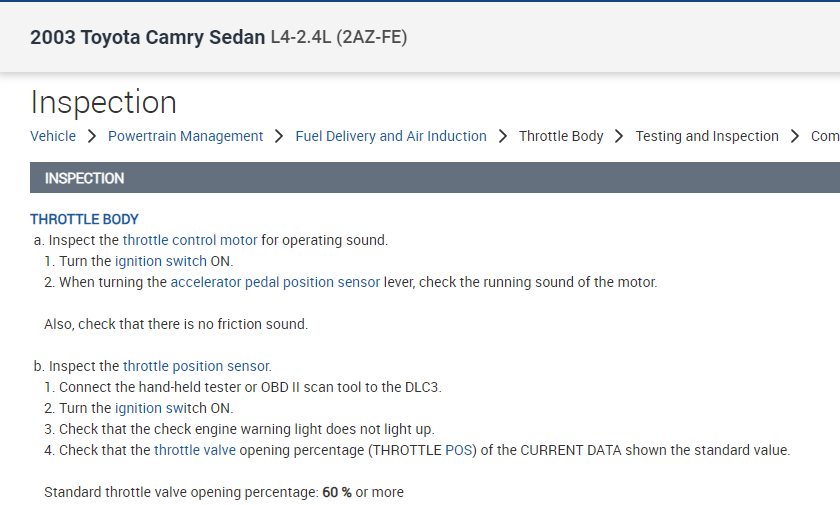Go to Powertrain Management breadcrumb
The width and height of the screenshot is (840, 505).
tap(185, 136)
